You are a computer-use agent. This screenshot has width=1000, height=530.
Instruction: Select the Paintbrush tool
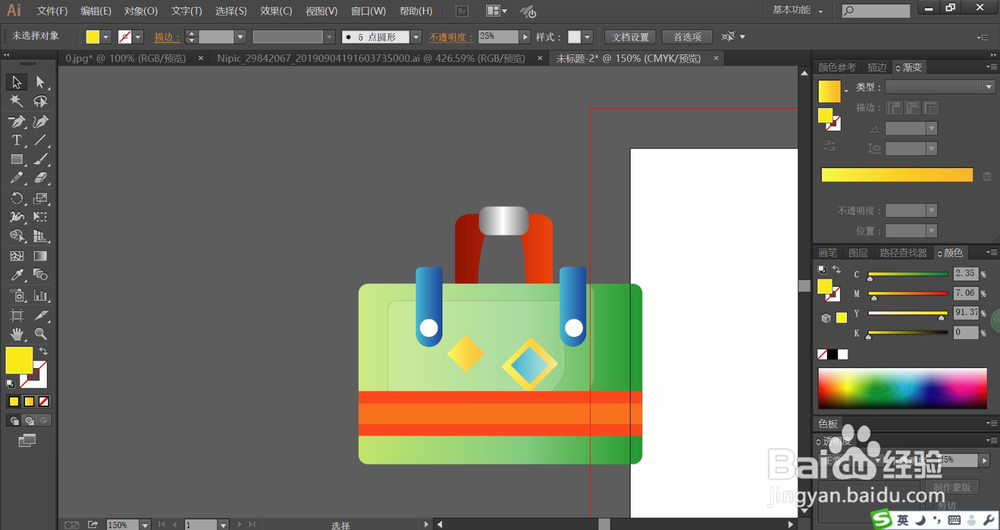click(x=41, y=159)
